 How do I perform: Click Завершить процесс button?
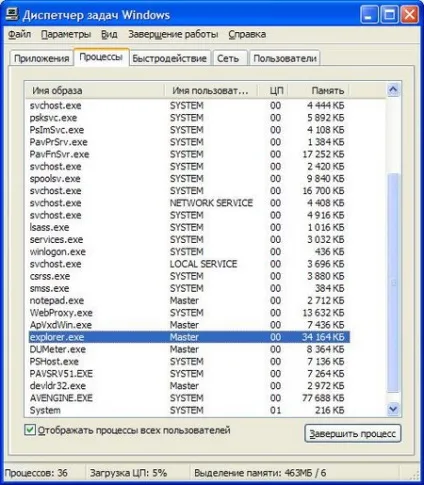tap(353, 433)
